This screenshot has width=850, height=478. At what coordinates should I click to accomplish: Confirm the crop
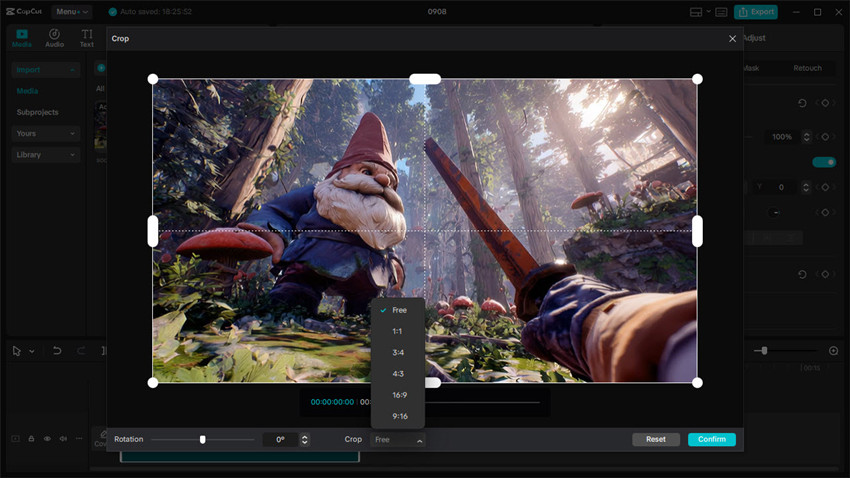712,440
